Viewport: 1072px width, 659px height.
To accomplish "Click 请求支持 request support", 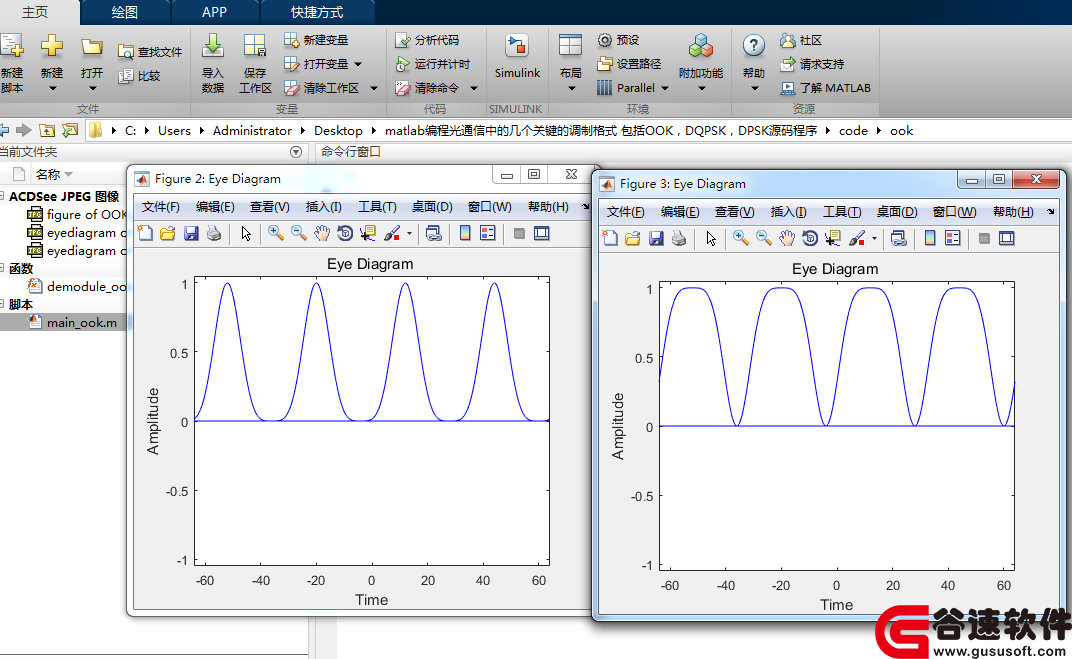I will click(812, 64).
